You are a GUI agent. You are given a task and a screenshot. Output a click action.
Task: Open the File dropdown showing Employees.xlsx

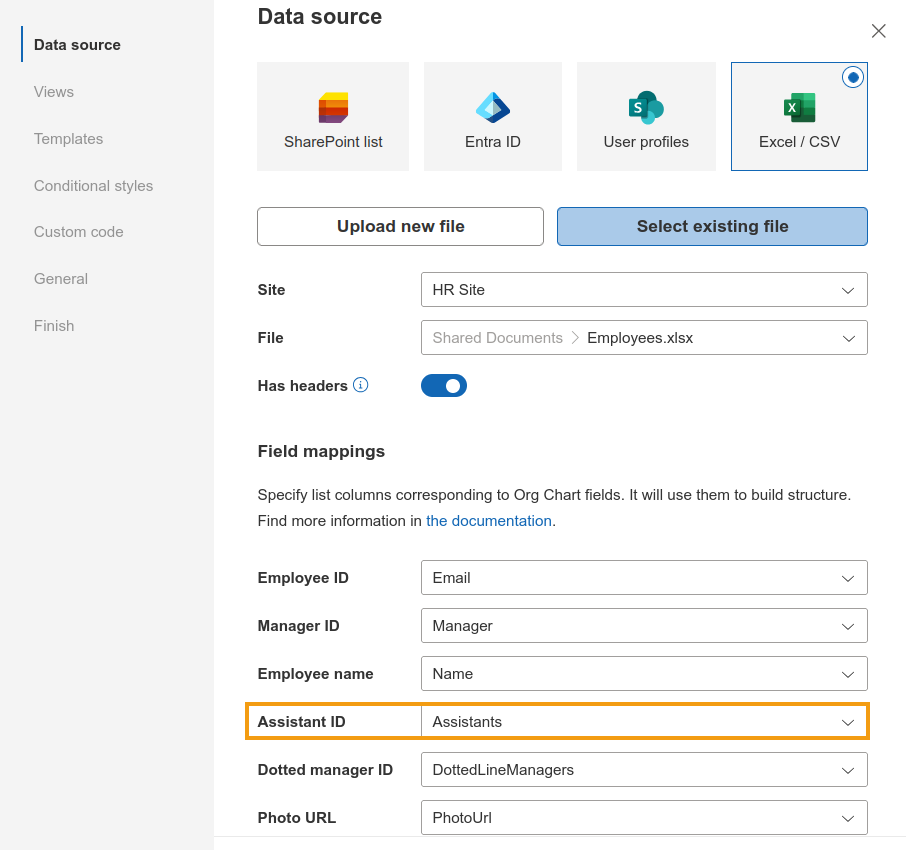[644, 337]
